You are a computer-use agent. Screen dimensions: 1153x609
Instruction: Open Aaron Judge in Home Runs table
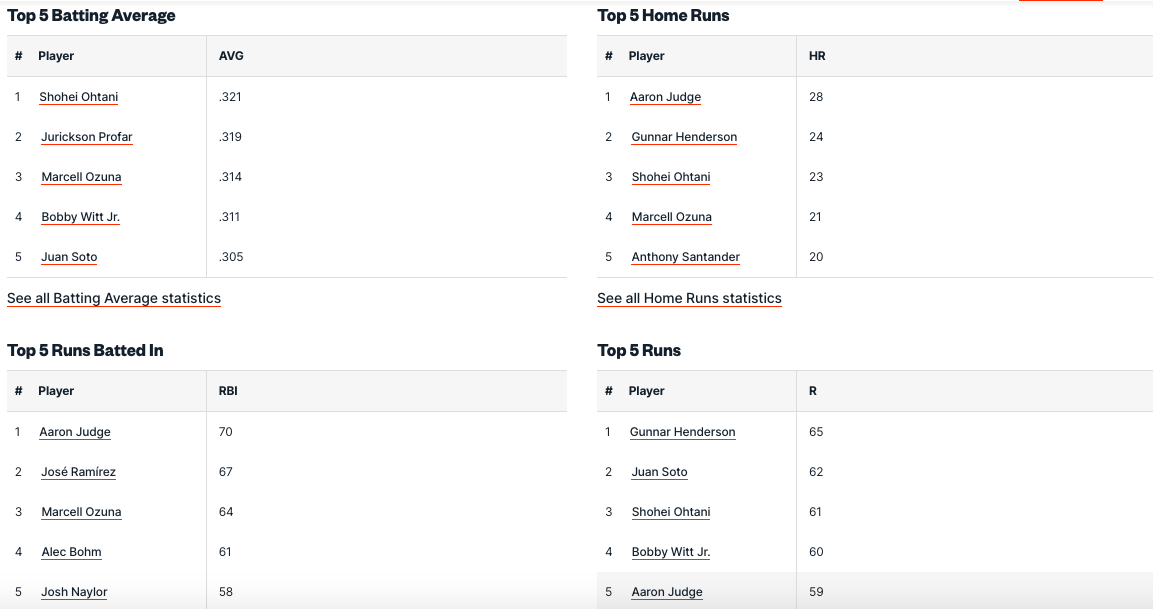(x=665, y=97)
